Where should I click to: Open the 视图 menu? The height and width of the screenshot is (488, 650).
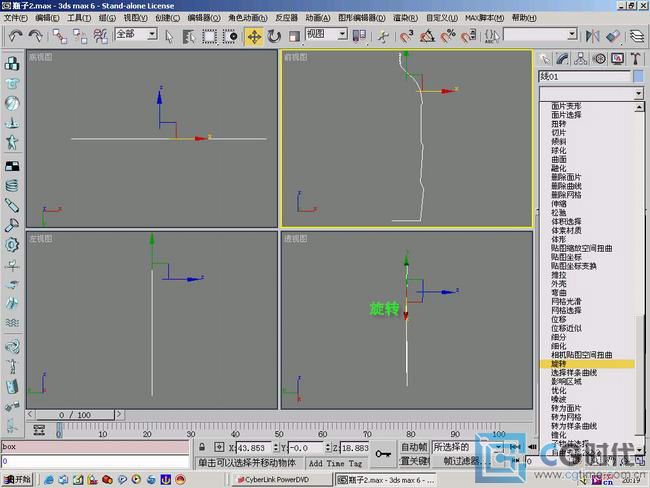(135, 18)
